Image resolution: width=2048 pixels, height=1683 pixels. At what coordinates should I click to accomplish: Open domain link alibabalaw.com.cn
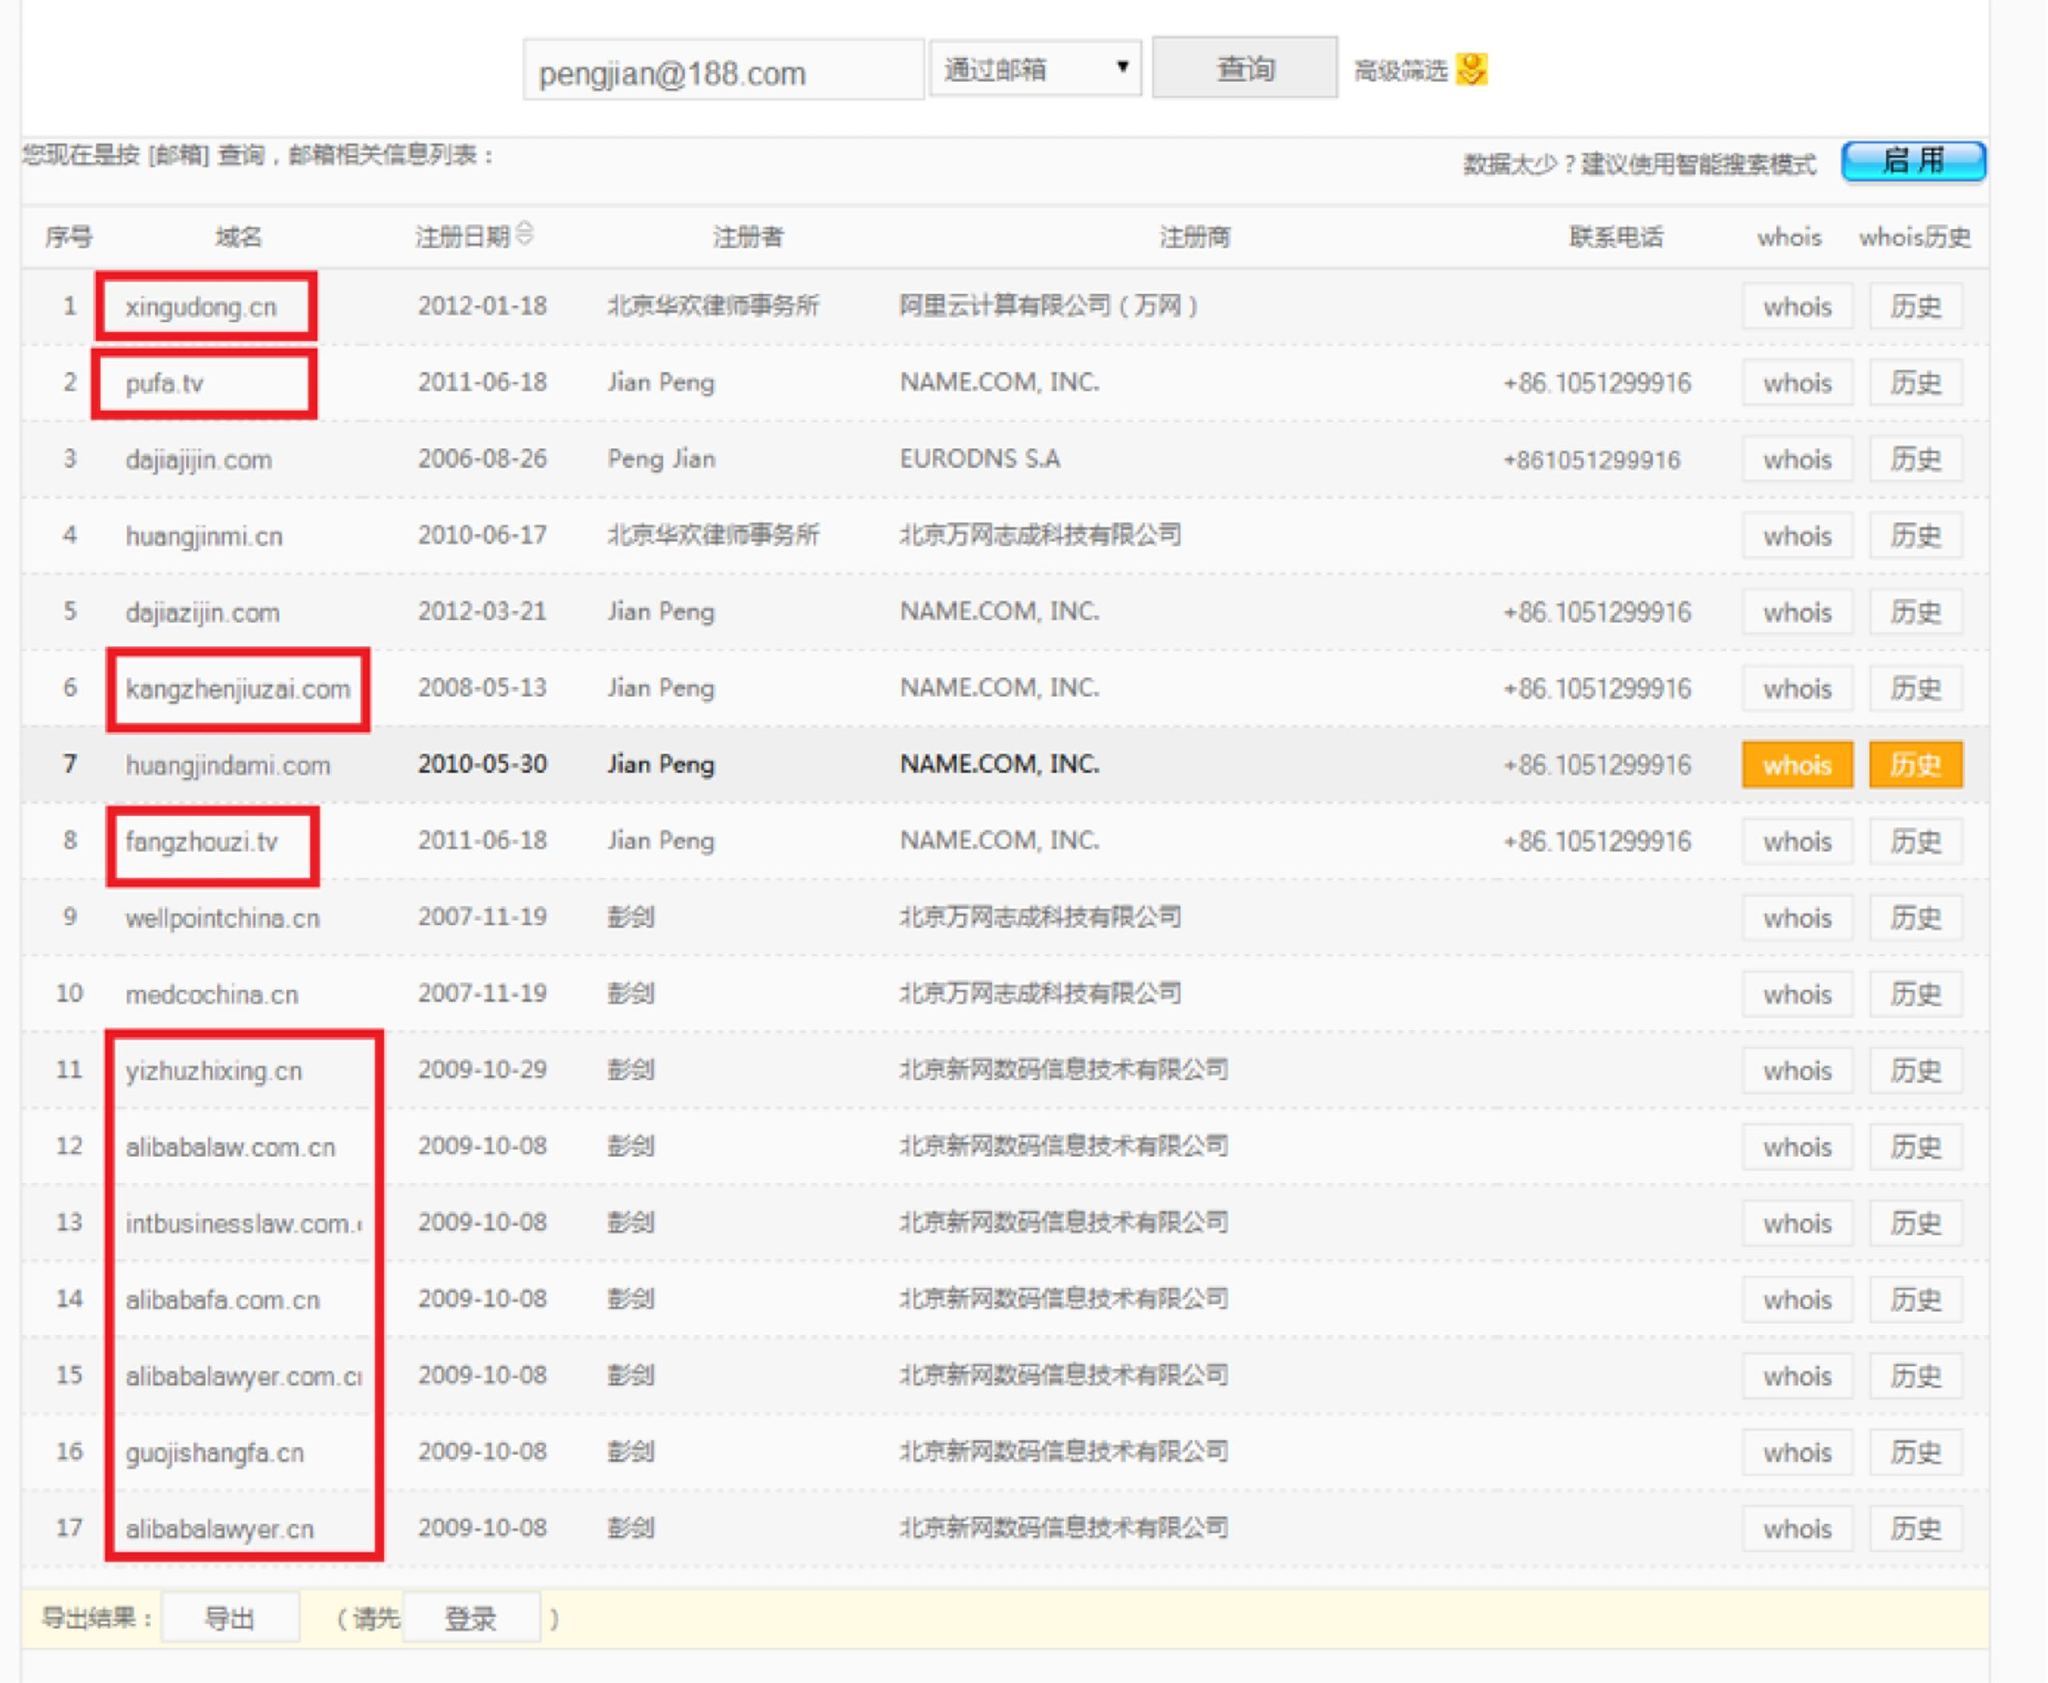pos(230,1147)
